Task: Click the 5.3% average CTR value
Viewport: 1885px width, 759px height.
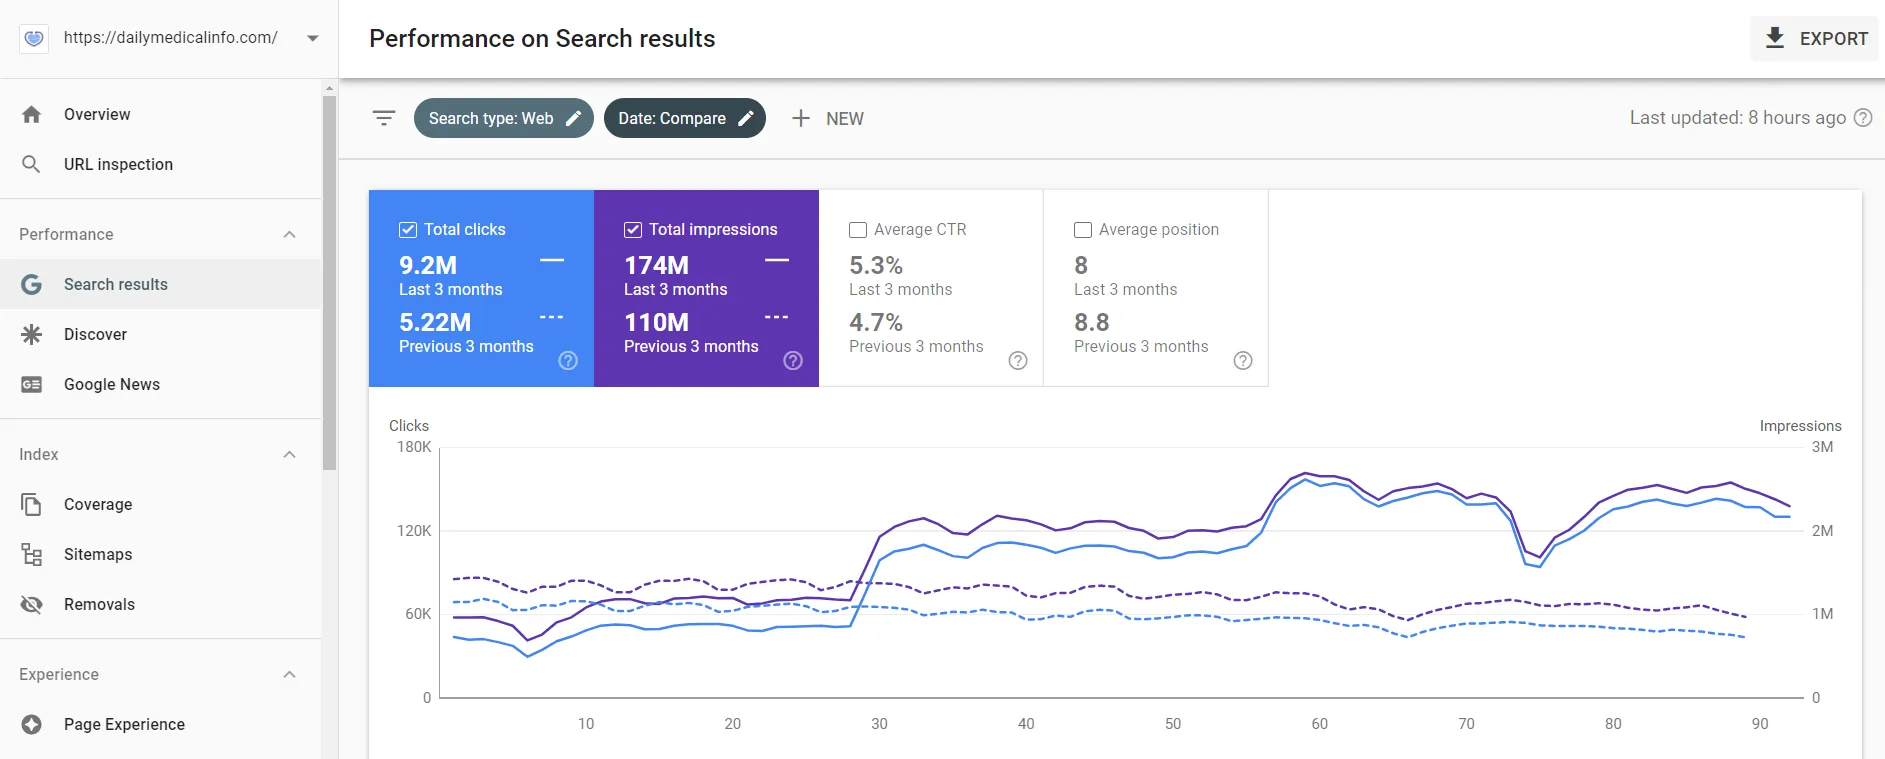Action: [x=876, y=265]
